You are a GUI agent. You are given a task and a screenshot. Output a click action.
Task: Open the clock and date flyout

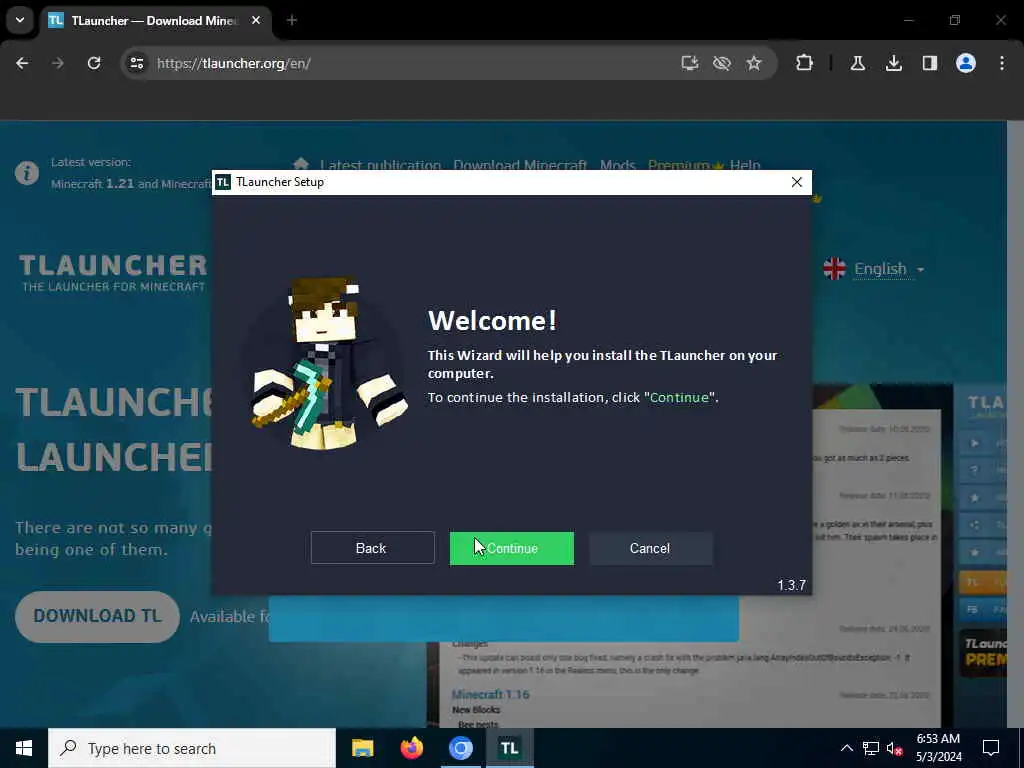[938, 748]
